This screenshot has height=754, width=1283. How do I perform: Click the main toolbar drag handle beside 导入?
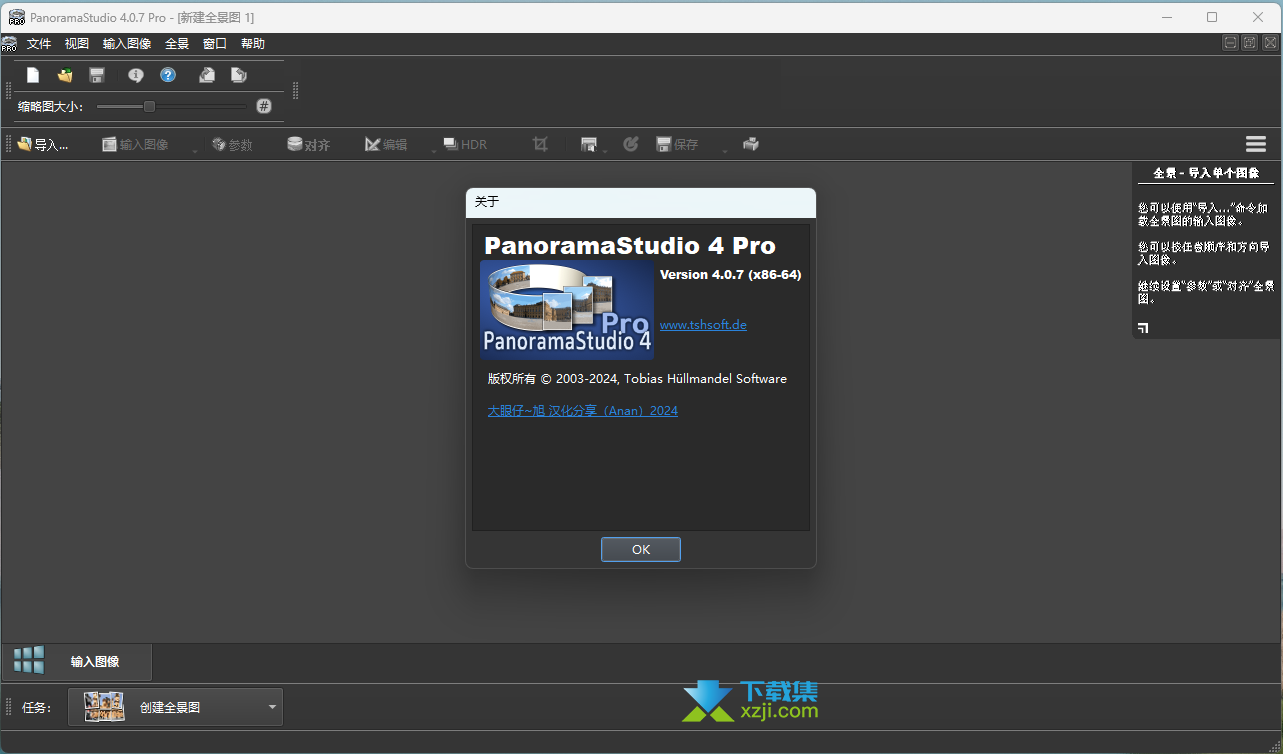coord(9,144)
